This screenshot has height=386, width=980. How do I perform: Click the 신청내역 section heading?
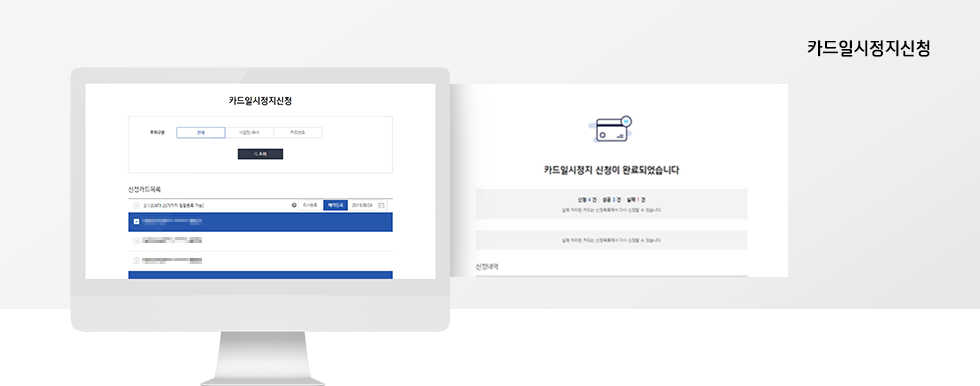pos(488,267)
